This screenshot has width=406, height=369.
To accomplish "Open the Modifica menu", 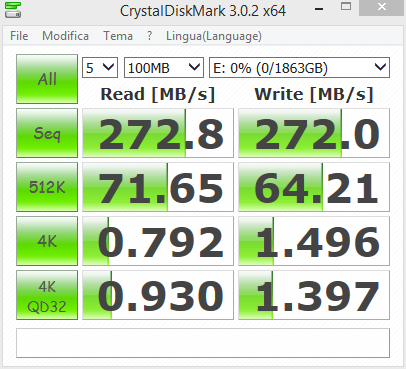I will (65, 36).
